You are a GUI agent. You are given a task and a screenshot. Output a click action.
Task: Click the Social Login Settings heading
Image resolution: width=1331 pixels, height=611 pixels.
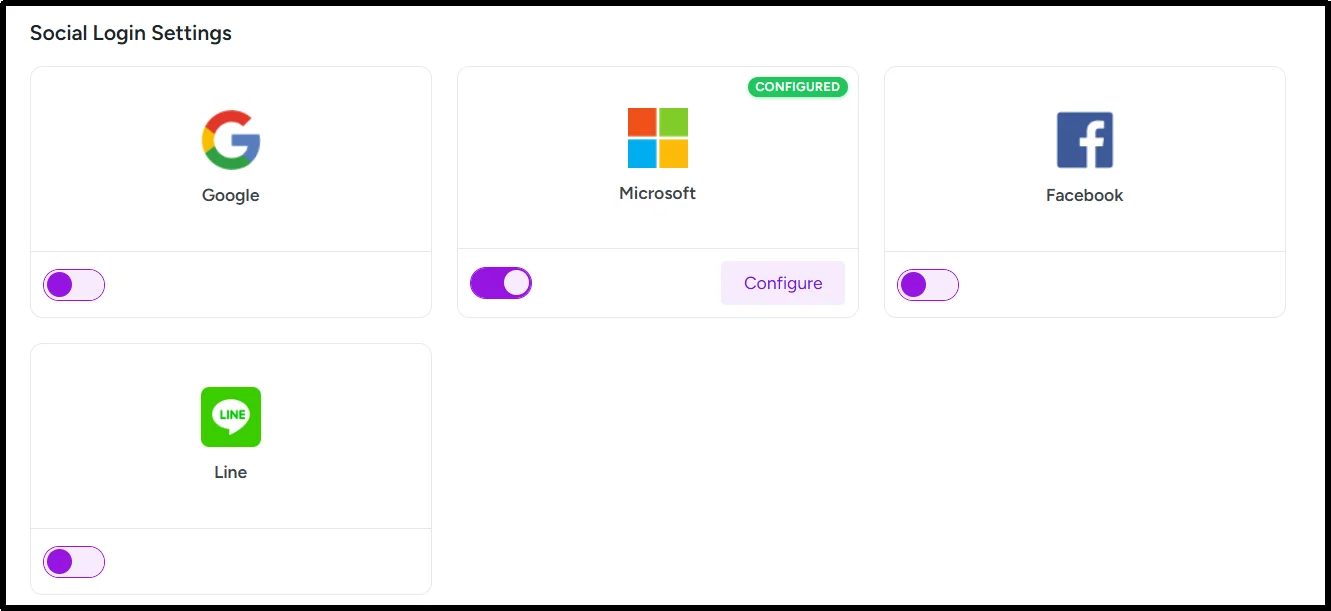(x=131, y=33)
